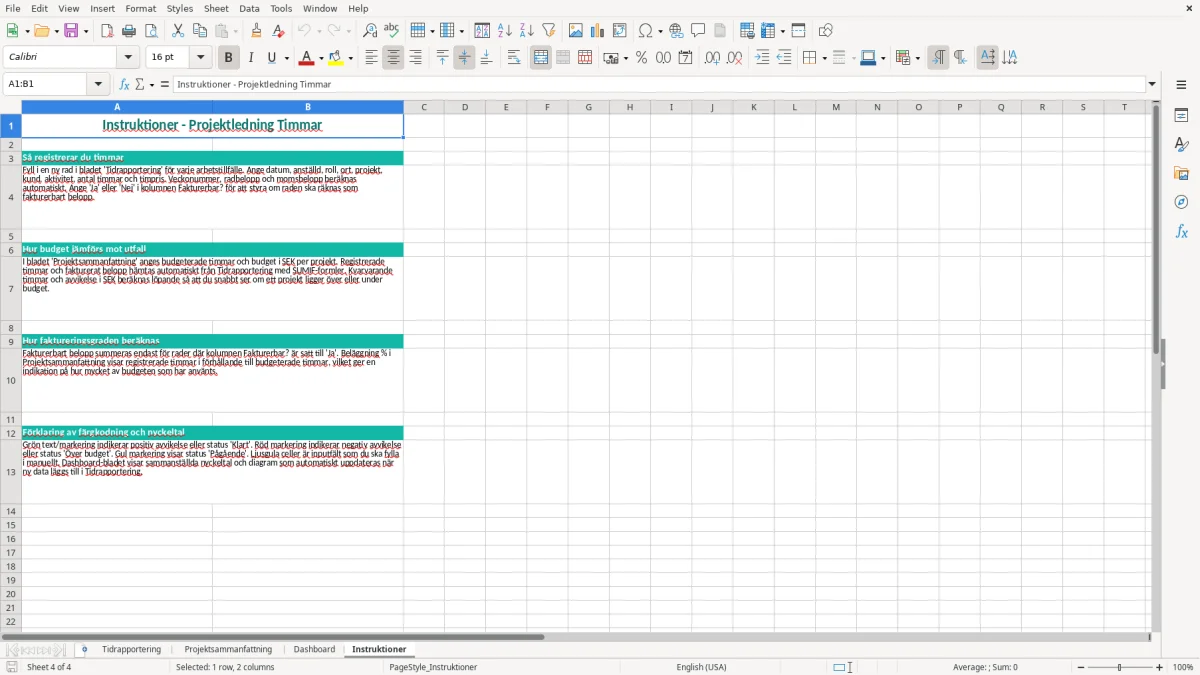Insert a hyperlink via globe icon
This screenshot has height=675, width=1200.
pos(676,31)
